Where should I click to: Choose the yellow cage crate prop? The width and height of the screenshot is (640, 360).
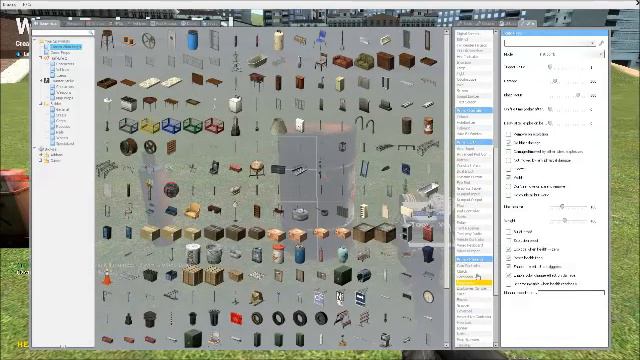pos(150,126)
